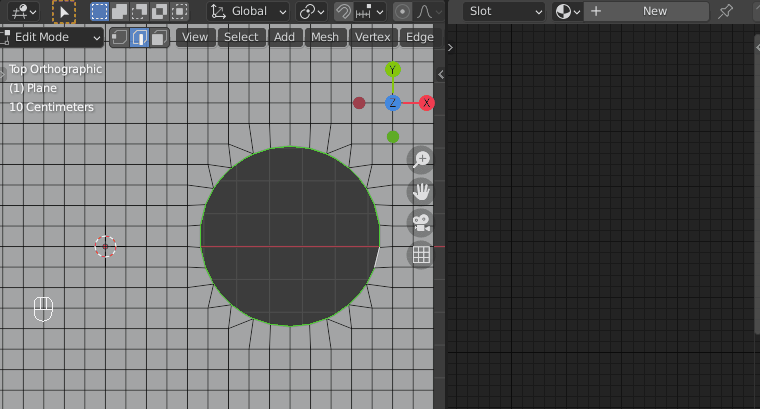Image resolution: width=760 pixels, height=409 pixels.
Task: Open the pivot point dropdown
Action: (311, 11)
